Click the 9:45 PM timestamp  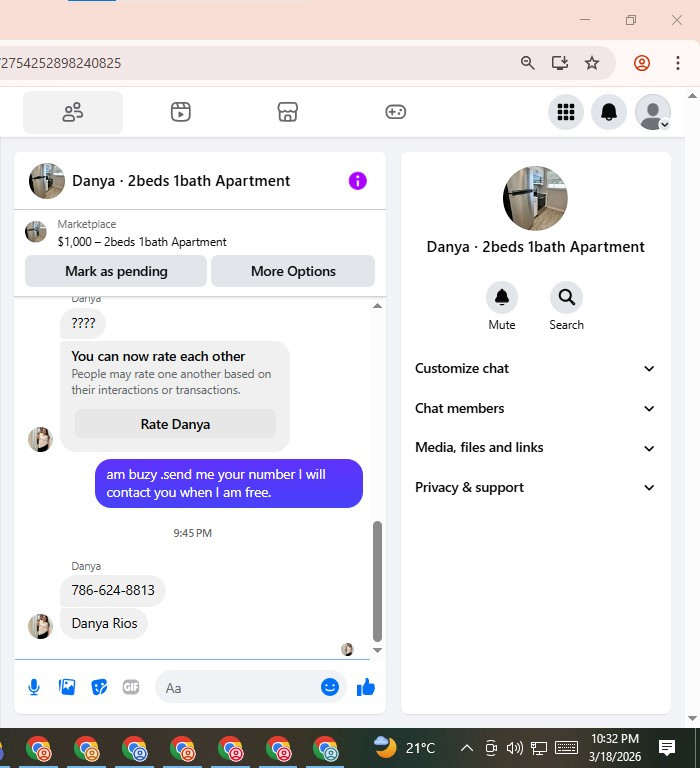click(193, 533)
